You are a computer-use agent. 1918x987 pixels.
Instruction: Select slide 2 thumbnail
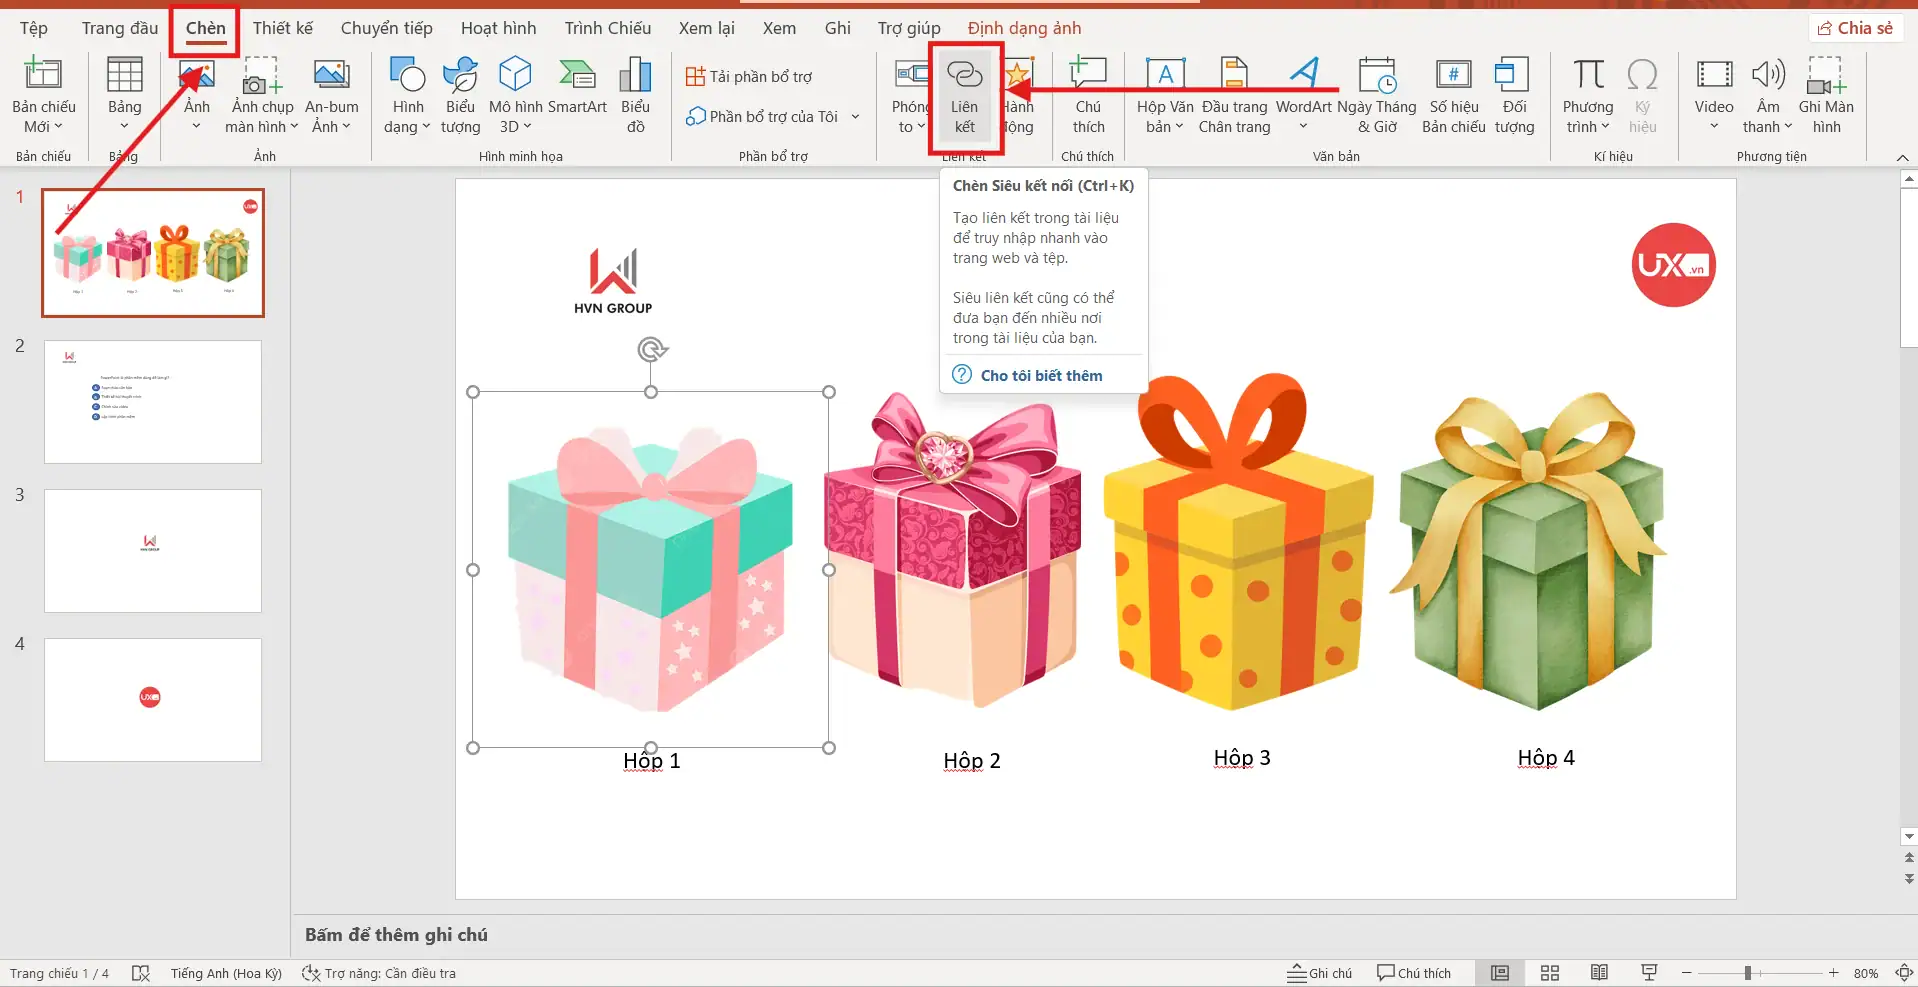[153, 402]
